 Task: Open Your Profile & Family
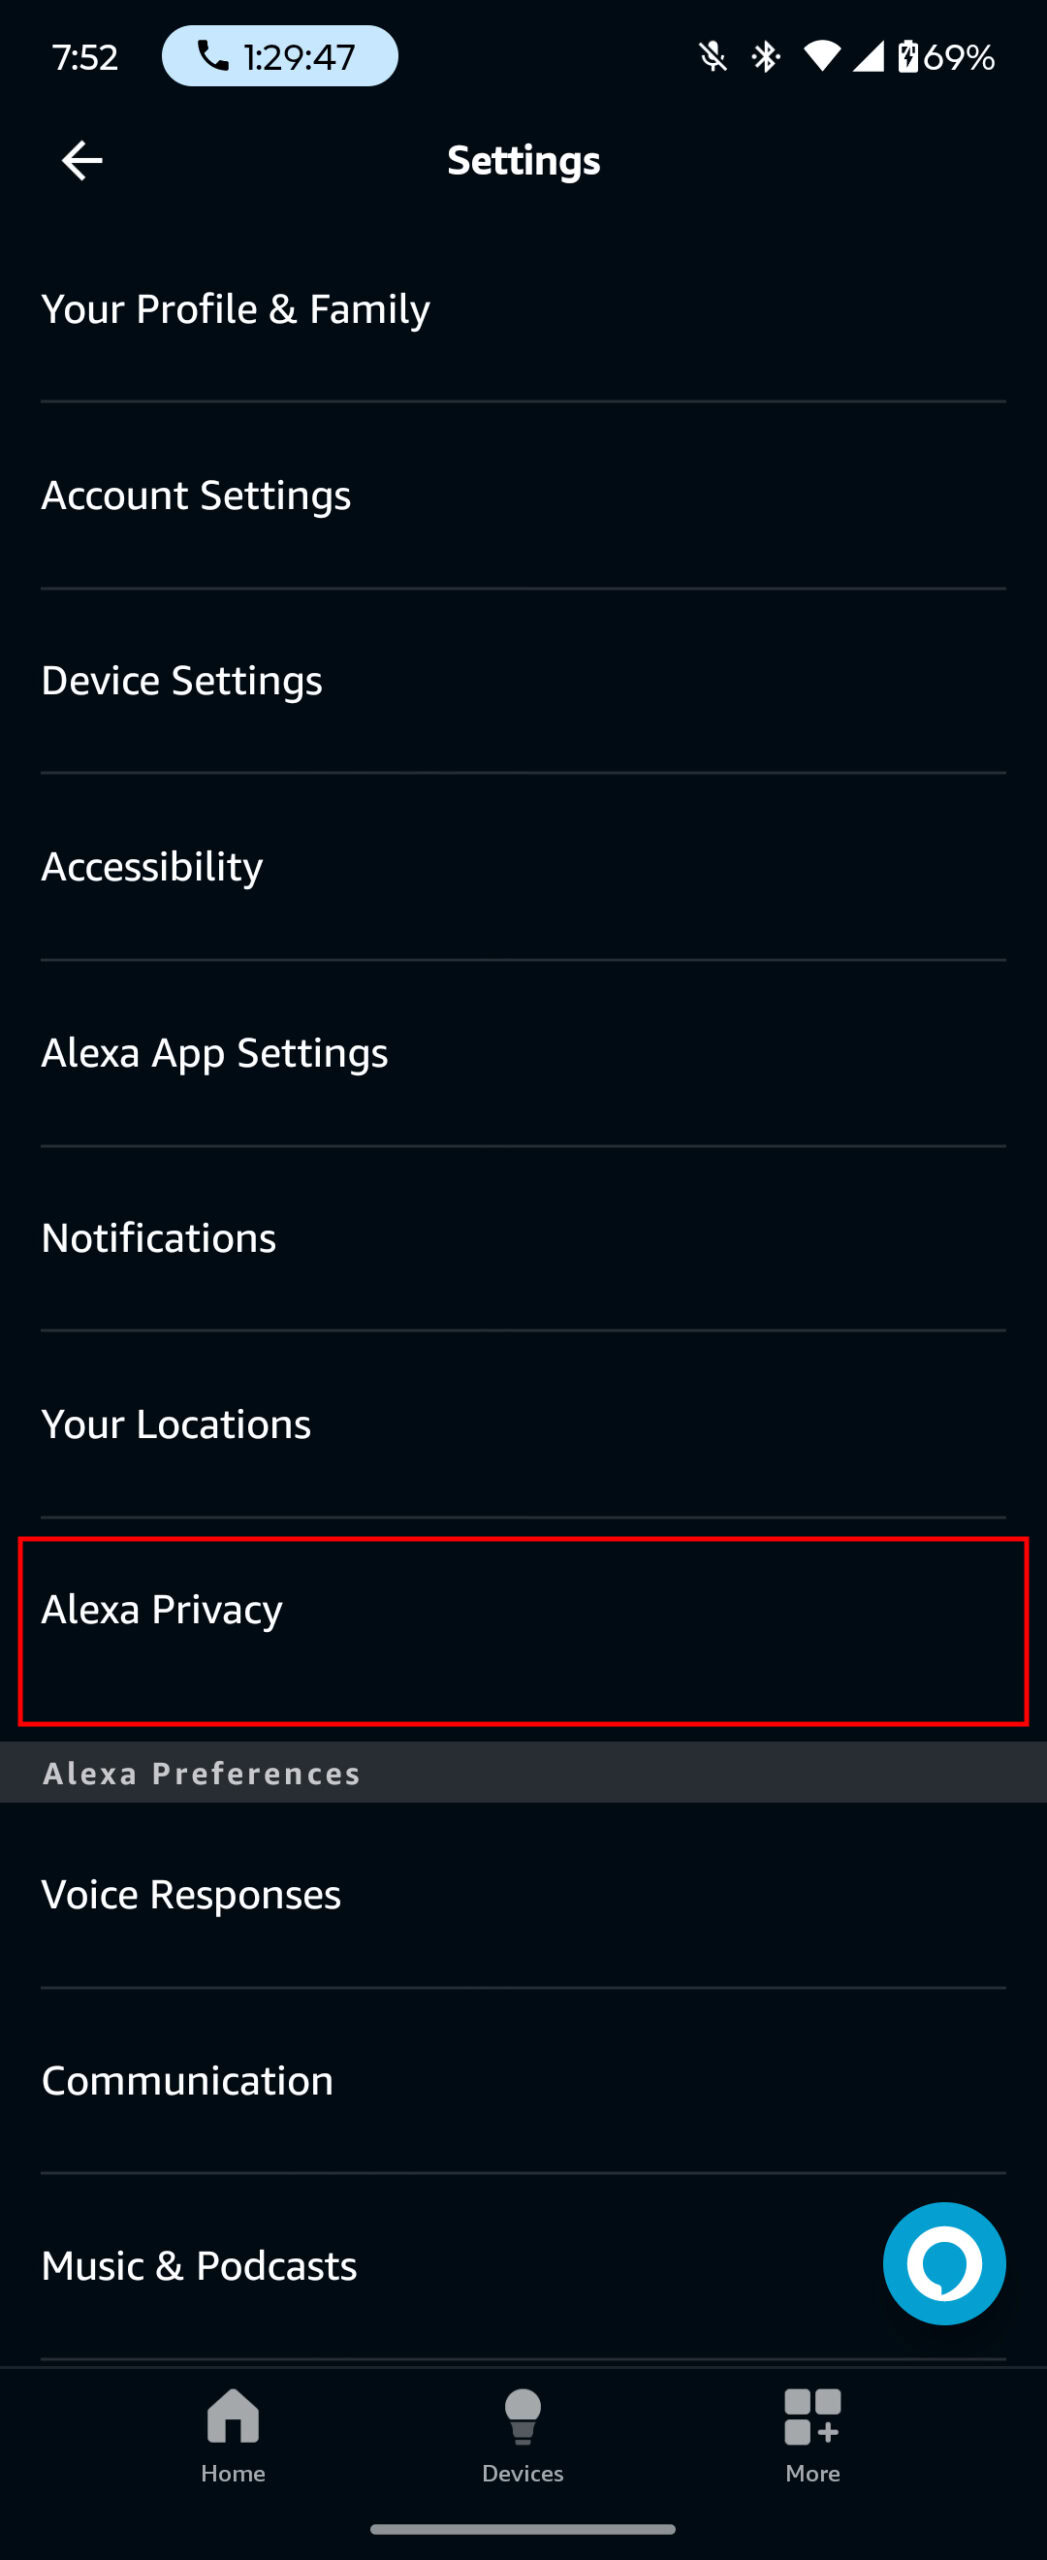pyautogui.click(x=236, y=309)
